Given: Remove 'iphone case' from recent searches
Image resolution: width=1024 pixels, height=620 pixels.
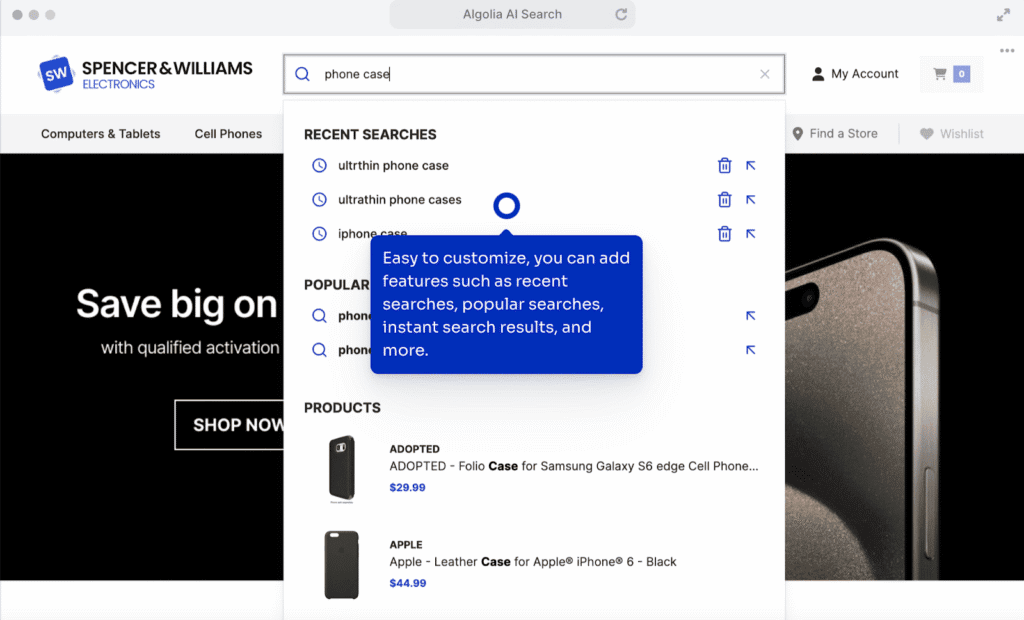Looking at the screenshot, I should [725, 234].
